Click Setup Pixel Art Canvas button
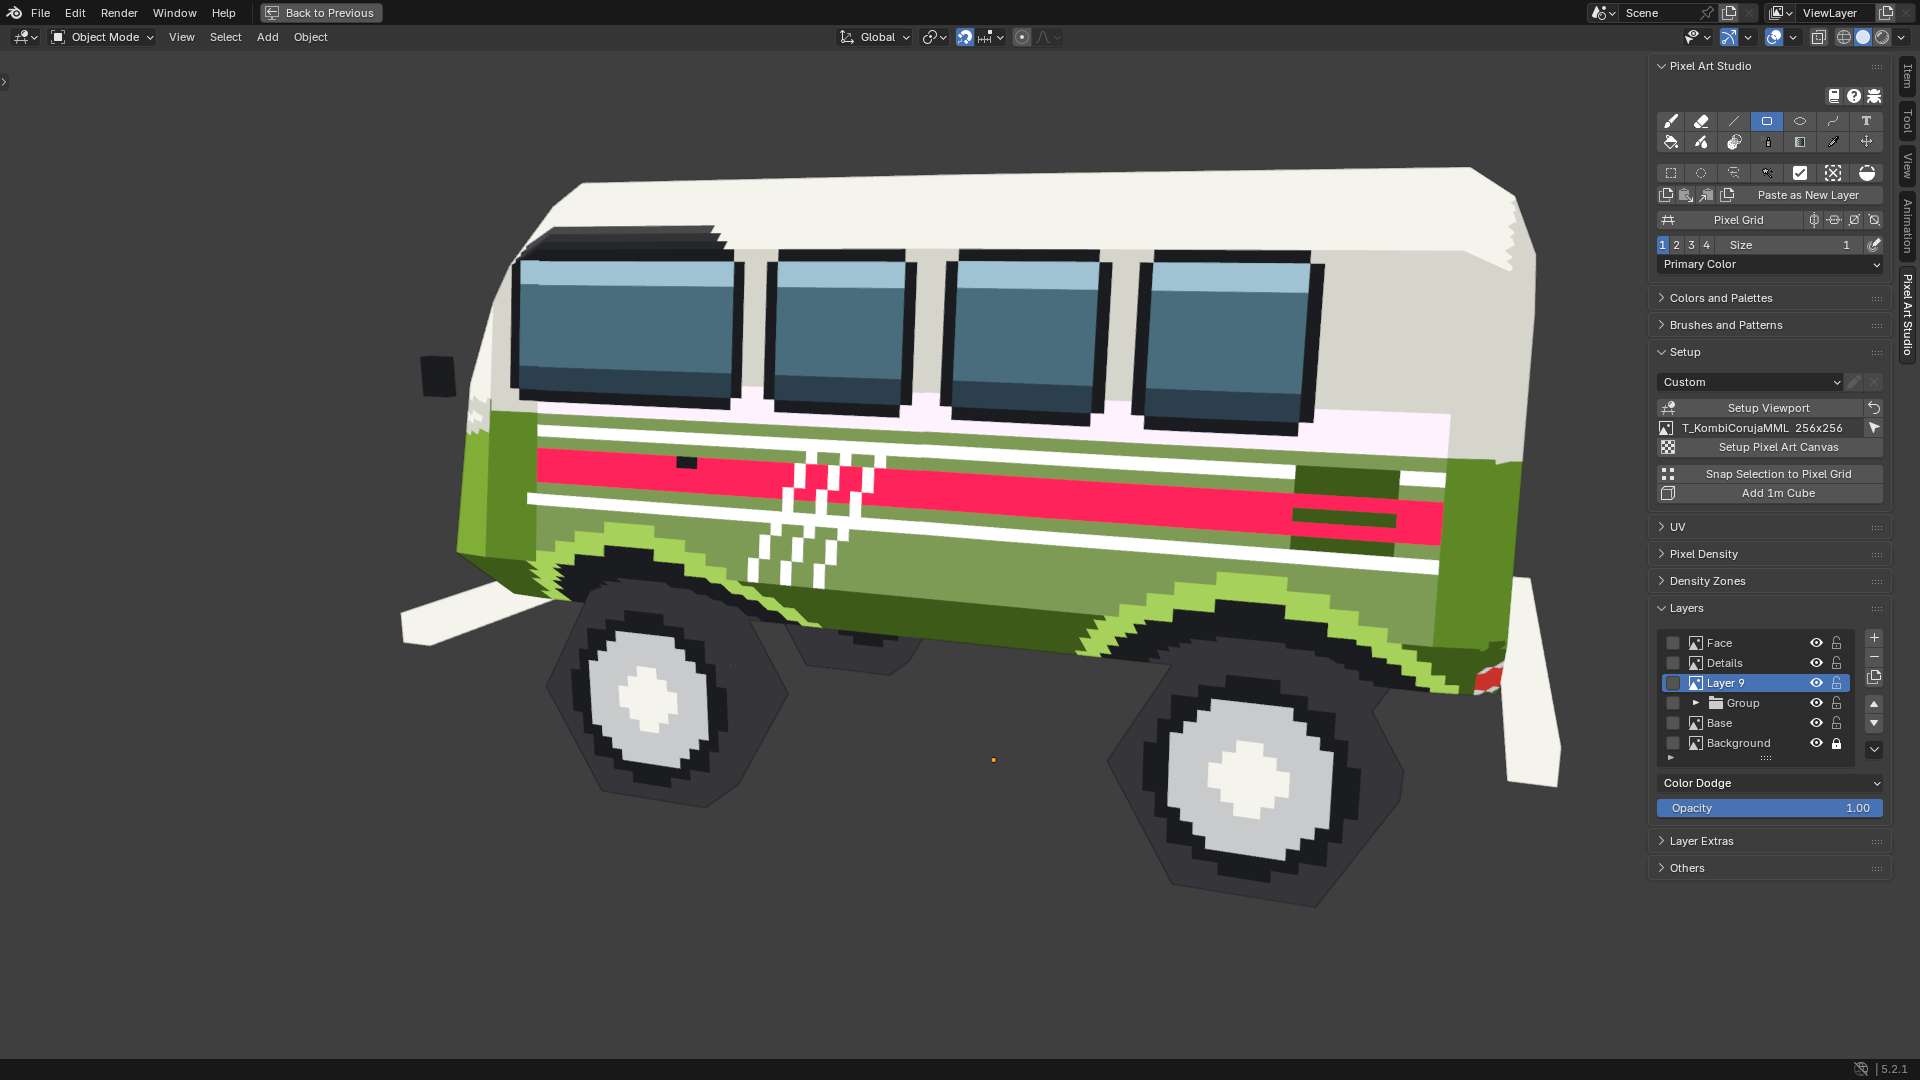 [x=1770, y=447]
